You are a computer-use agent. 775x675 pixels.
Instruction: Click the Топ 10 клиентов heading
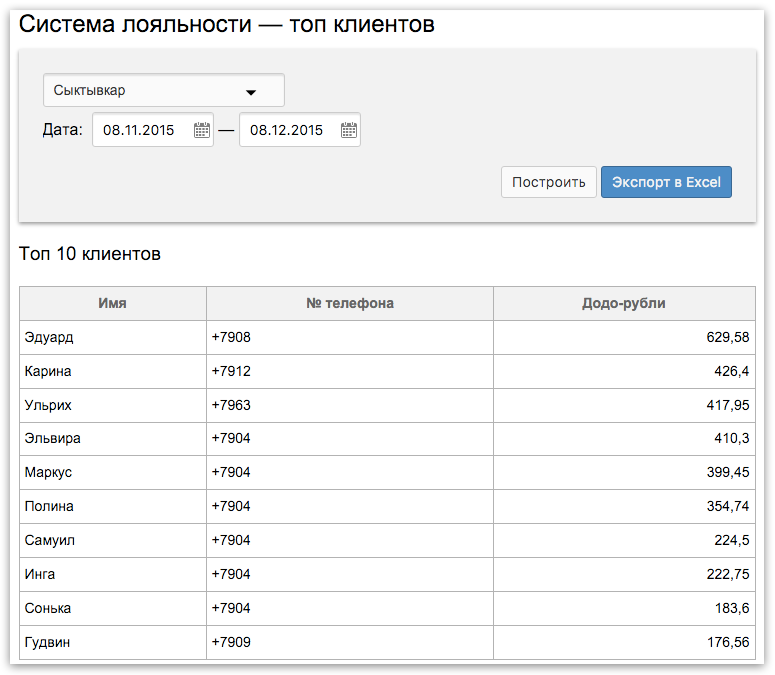coord(90,253)
